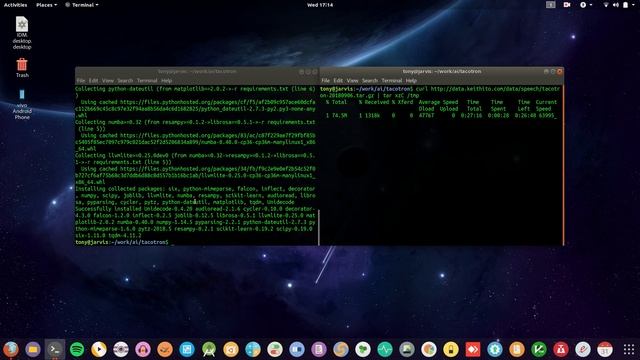Open the clock showing Wed 17:14
The height and width of the screenshot is (360, 640).
(x=320, y=5)
